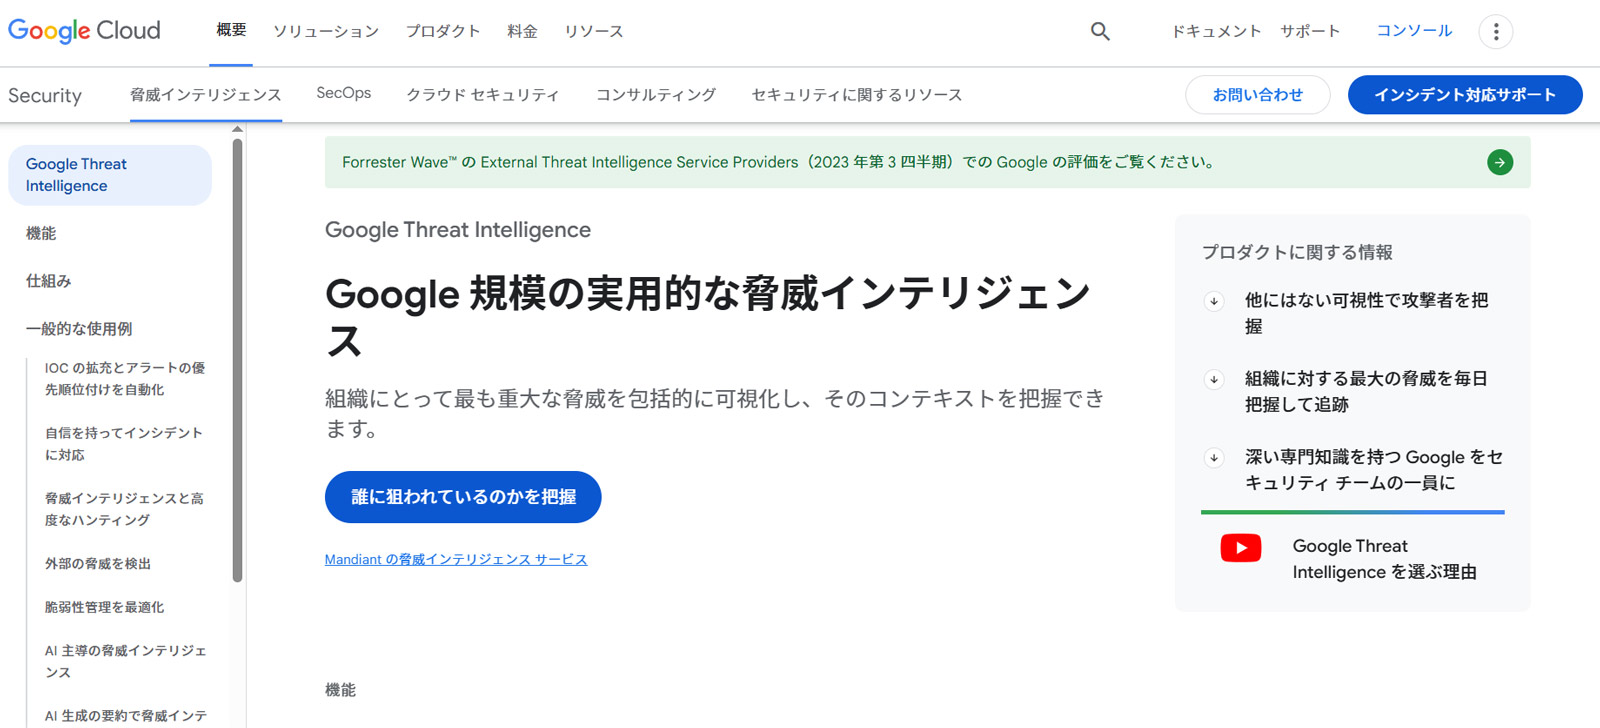Click the 誰に狙われているのかを把握 button

point(463,497)
